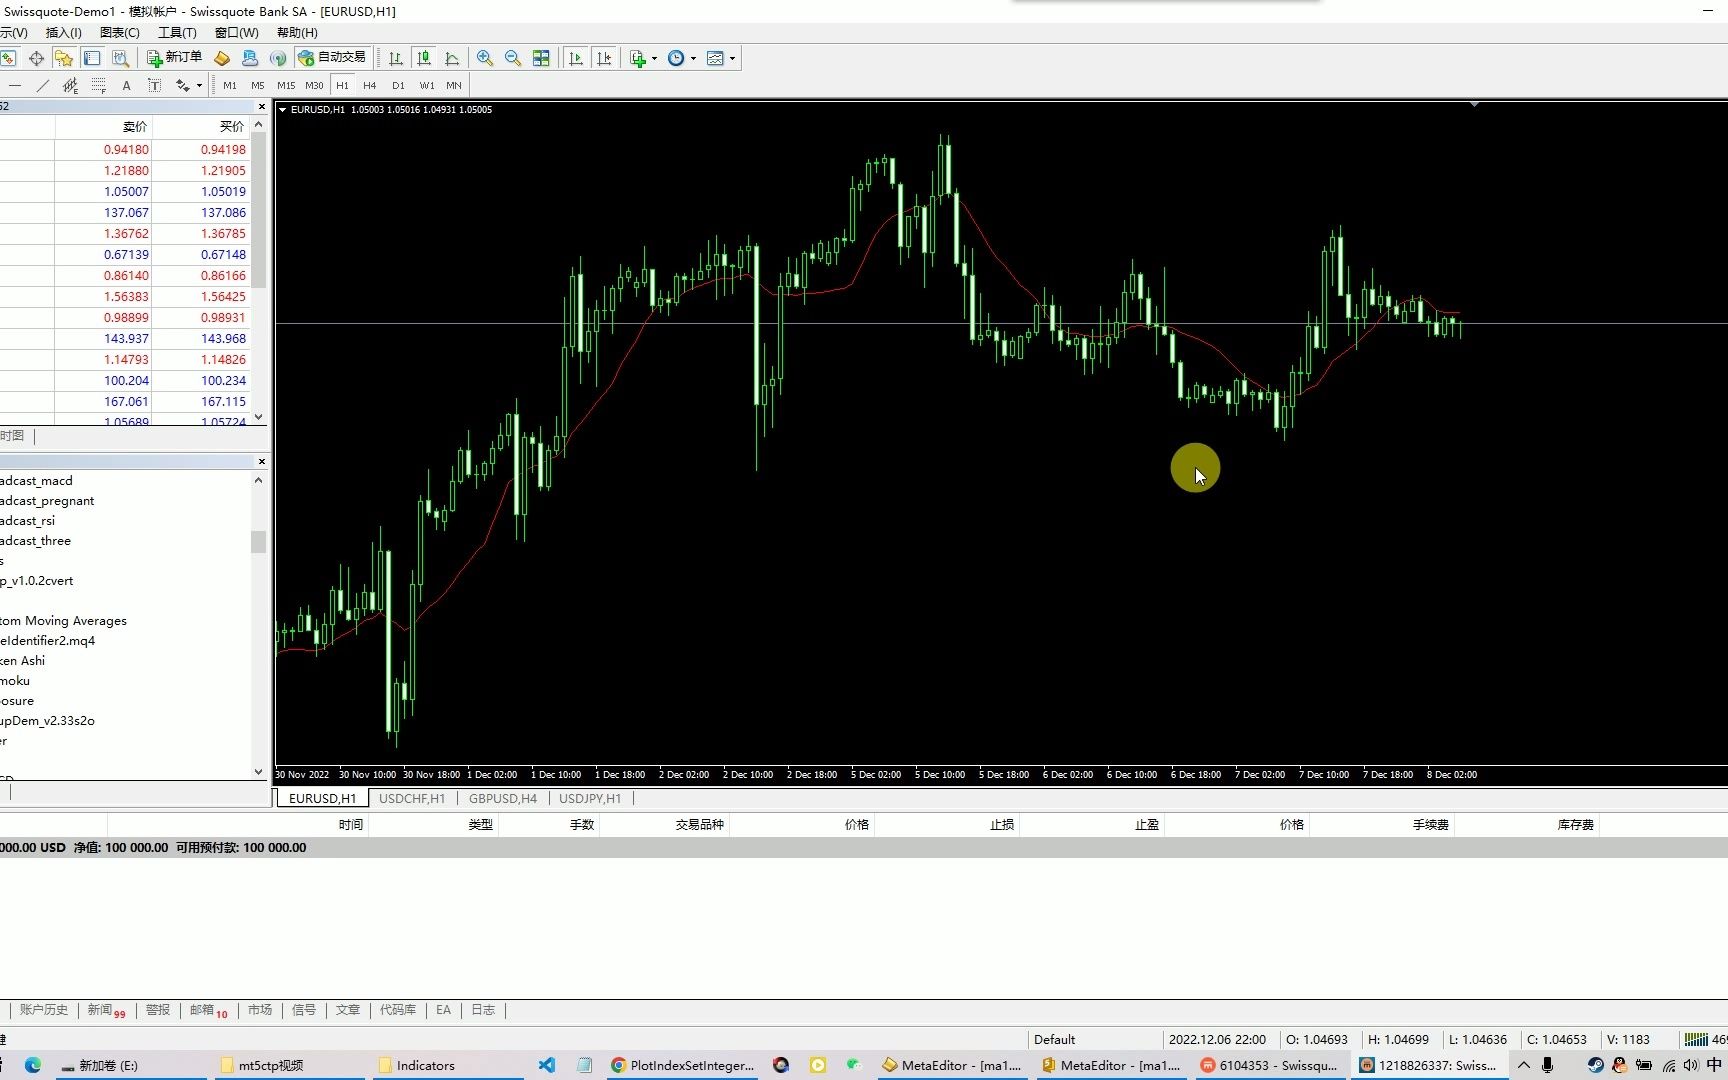Open the 工具(T) Tools menu
The width and height of the screenshot is (1728, 1080).
click(x=177, y=32)
